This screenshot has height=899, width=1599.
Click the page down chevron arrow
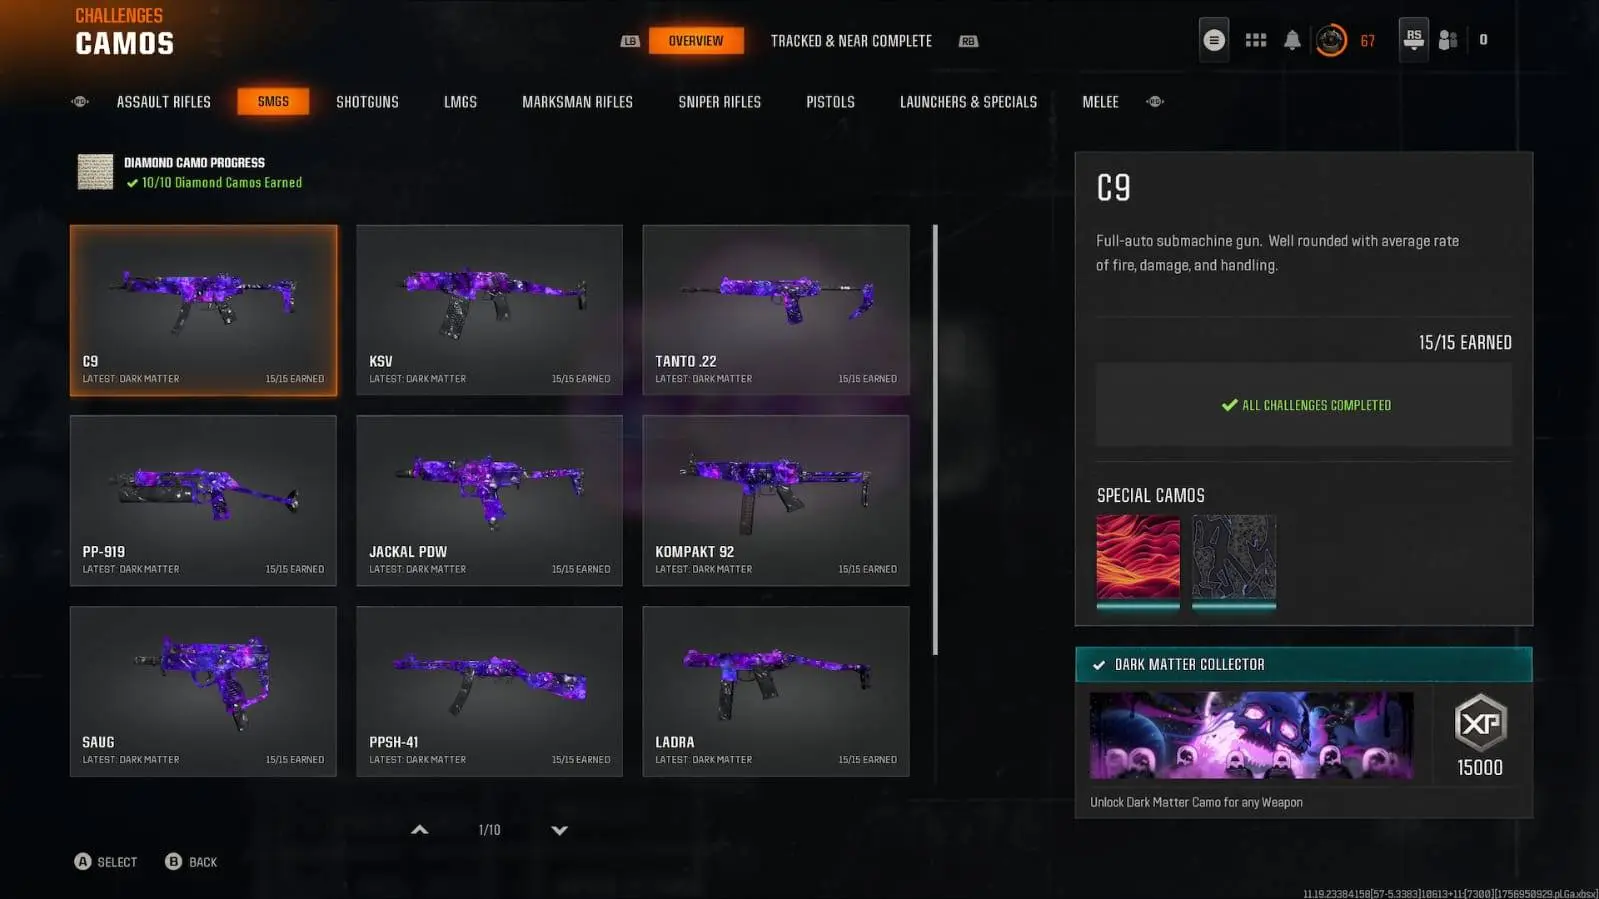(x=560, y=830)
